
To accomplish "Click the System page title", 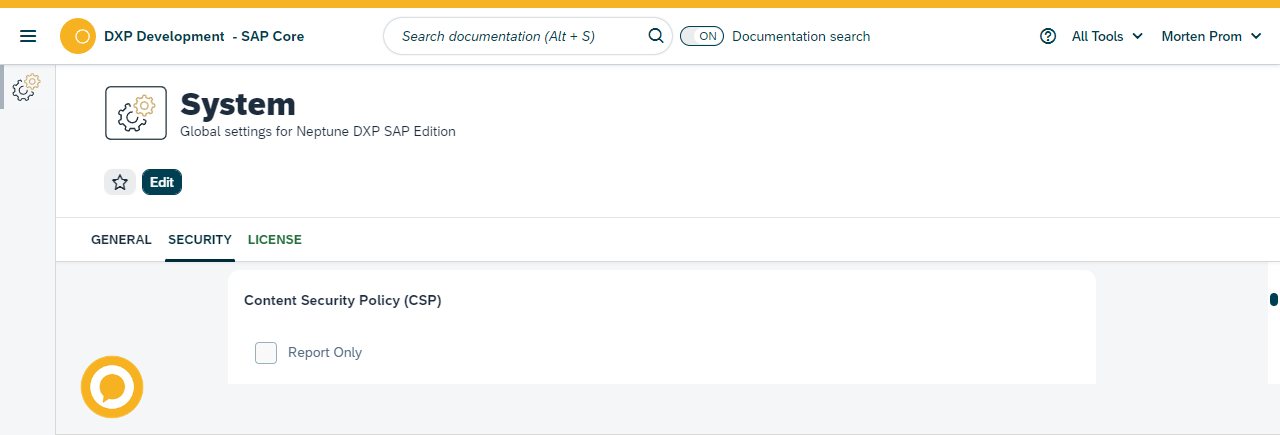I will click(x=238, y=104).
